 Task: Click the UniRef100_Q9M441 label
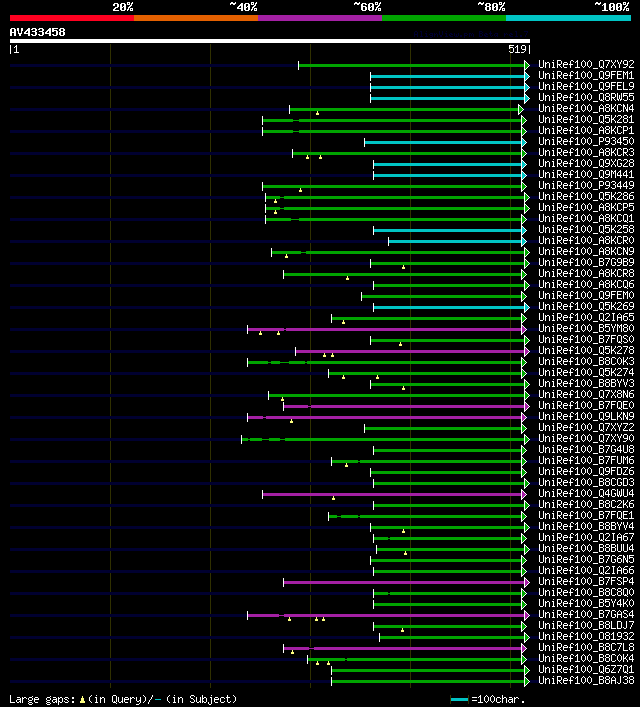coord(586,174)
